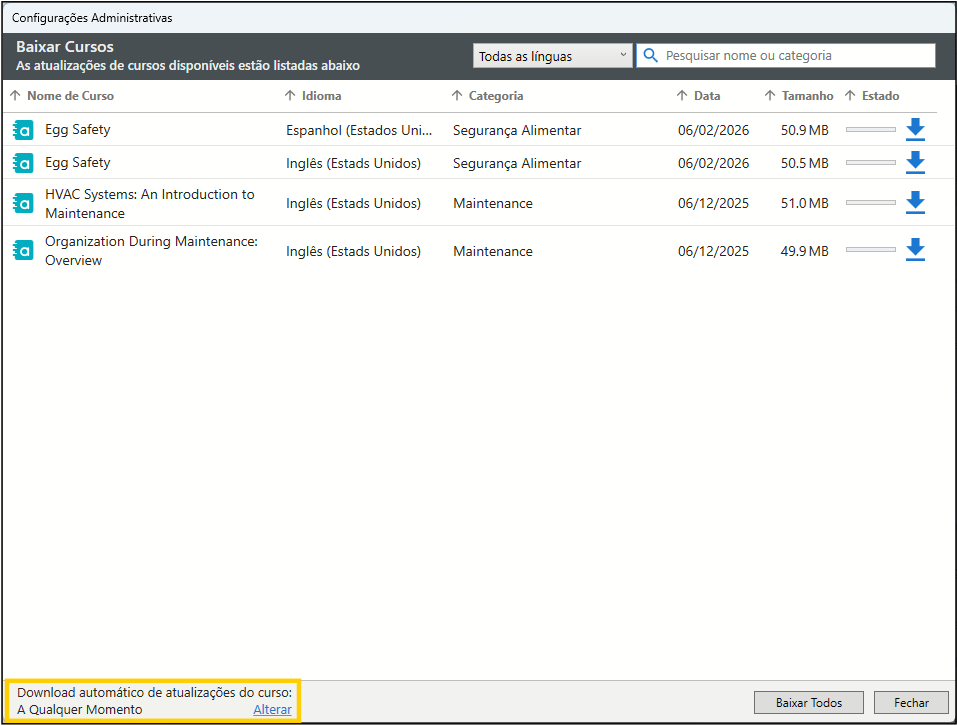Open the Alterar link for automatic downloads
The image size is (957, 725).
pyautogui.click(x=272, y=709)
